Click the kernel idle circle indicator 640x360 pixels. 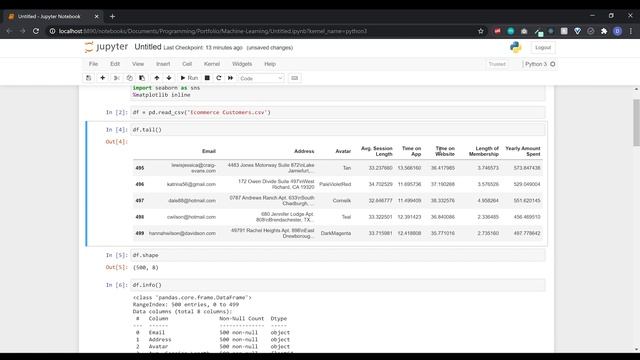[553, 64]
